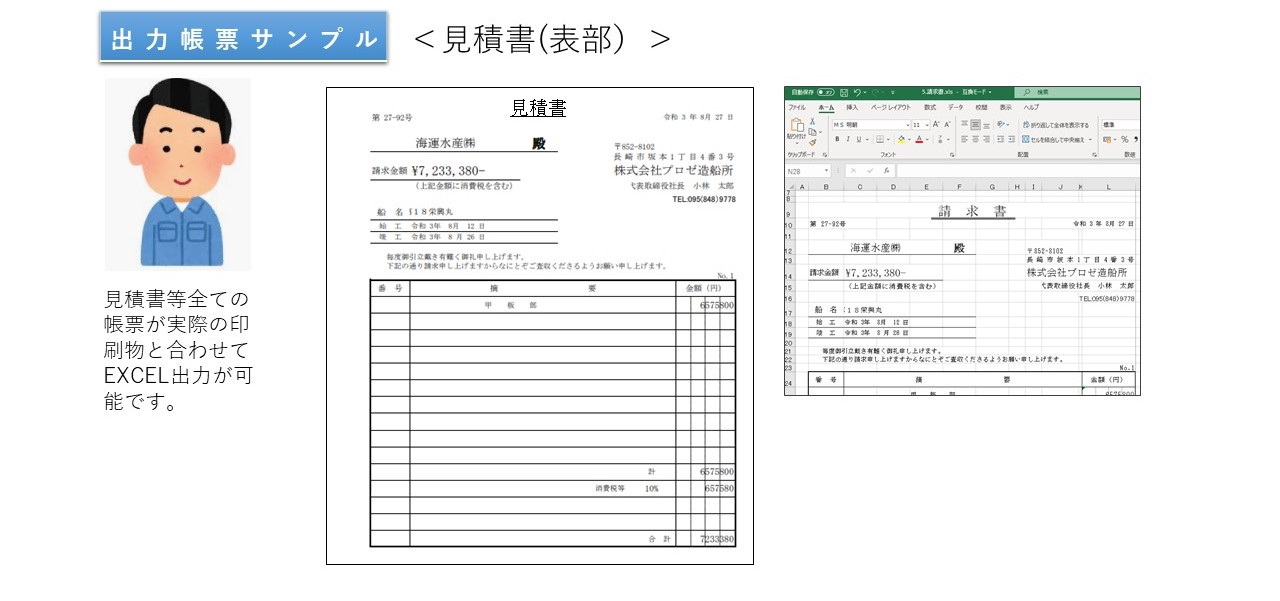This screenshot has width=1280, height=601.
Task: Click the worker avatar illustration
Action: pos(178,174)
